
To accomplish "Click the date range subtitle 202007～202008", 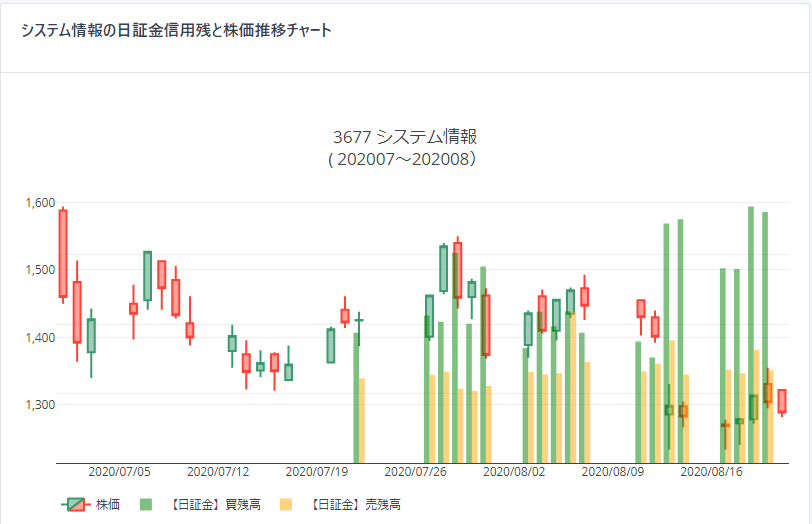I will pos(405,159).
